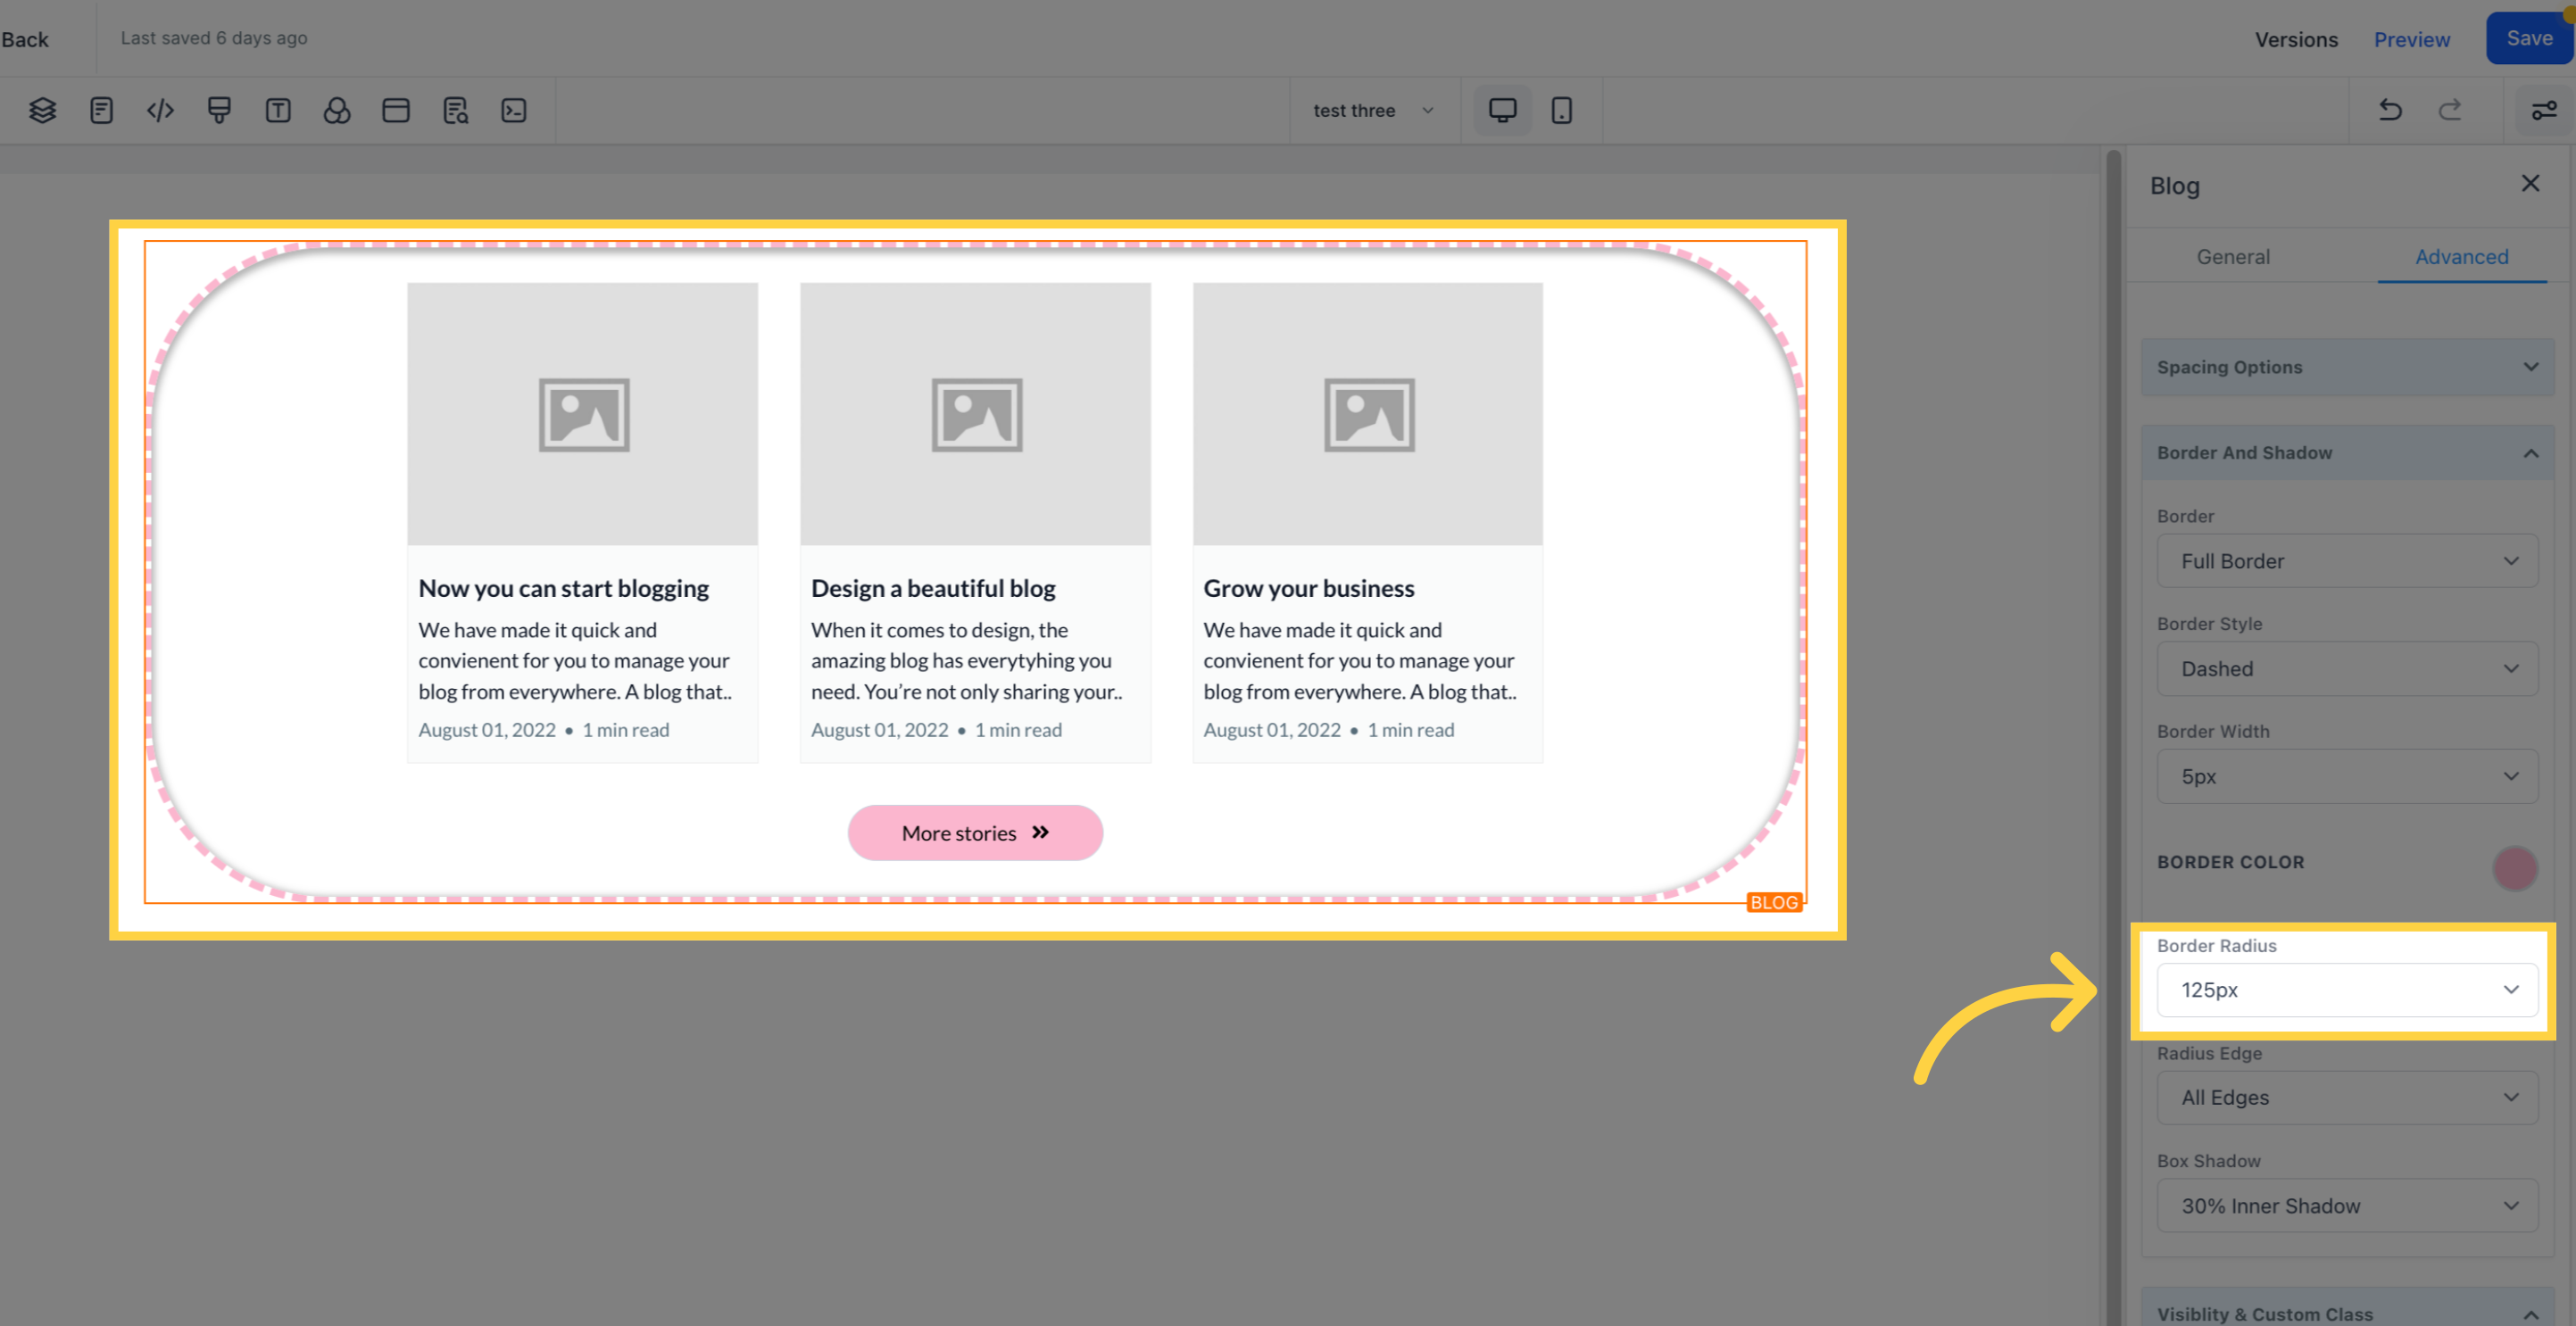This screenshot has height=1326, width=2576.
Task: Expand the Spacing Options section
Action: 2346,367
